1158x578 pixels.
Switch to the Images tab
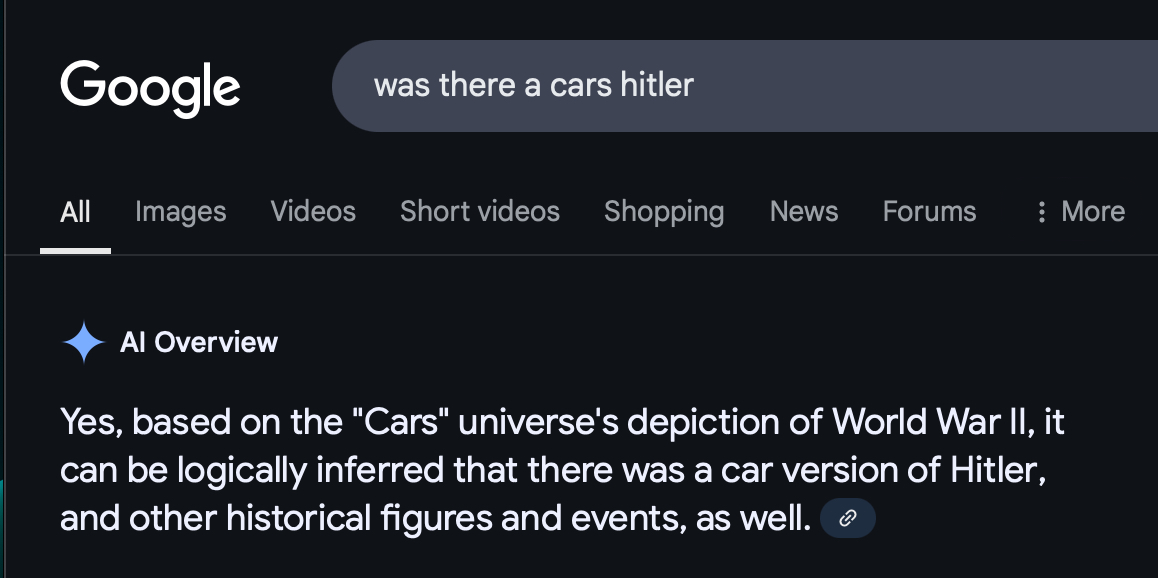pos(180,212)
